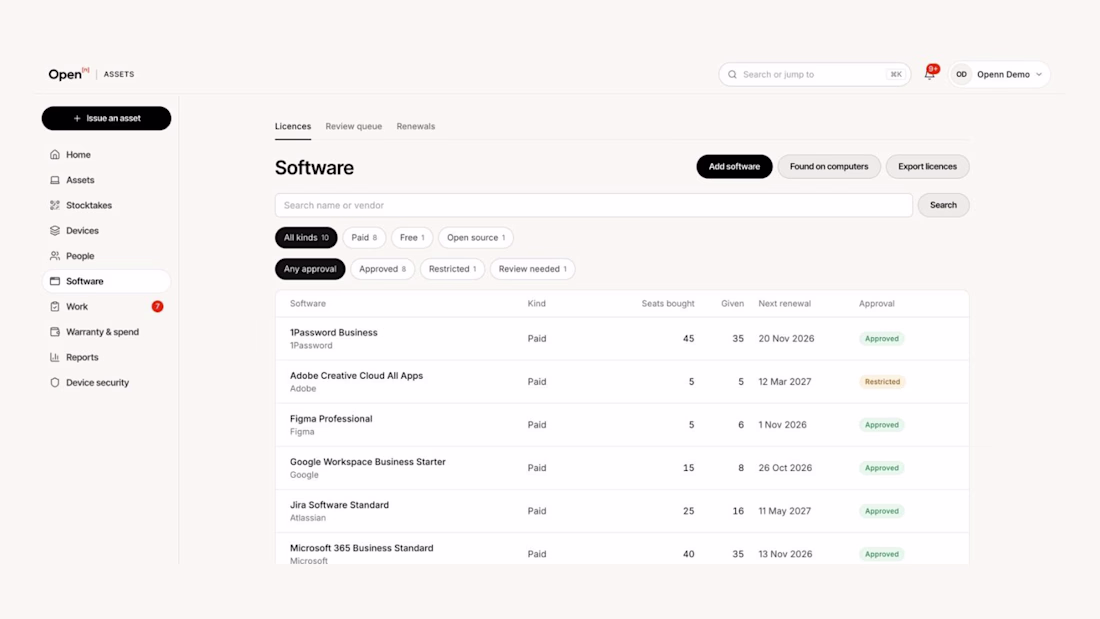Click the Devices stack icon

point(55,230)
